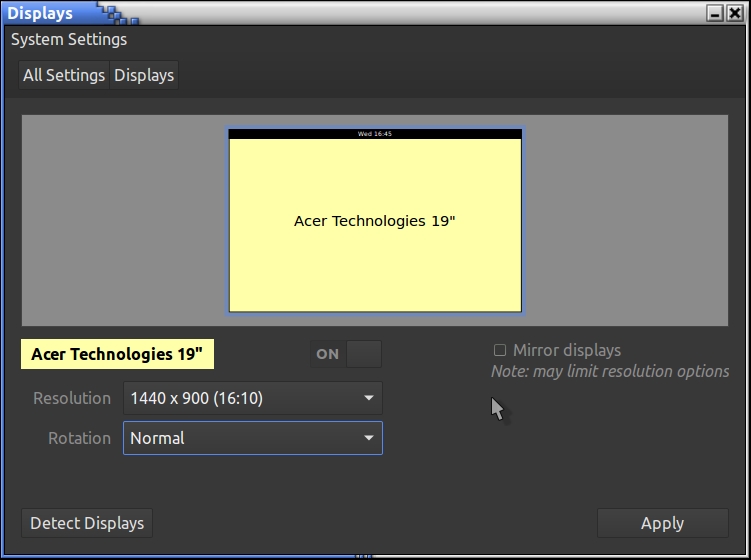Screen dimensions: 751x560
Task: Click the Mirror displays label text
Action: pos(566,351)
